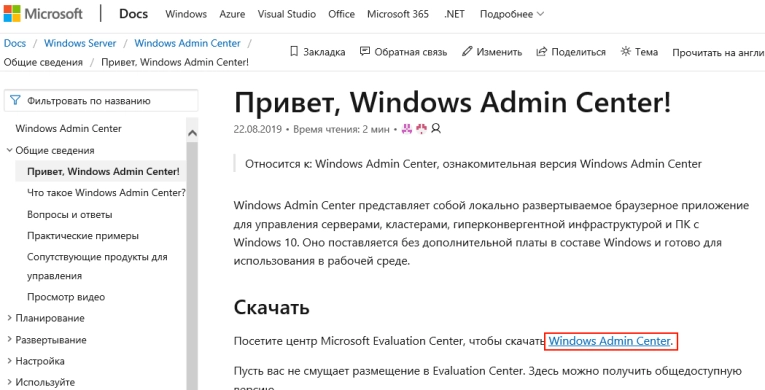
Task: Click the filter funnel icon
Action: [16, 101]
